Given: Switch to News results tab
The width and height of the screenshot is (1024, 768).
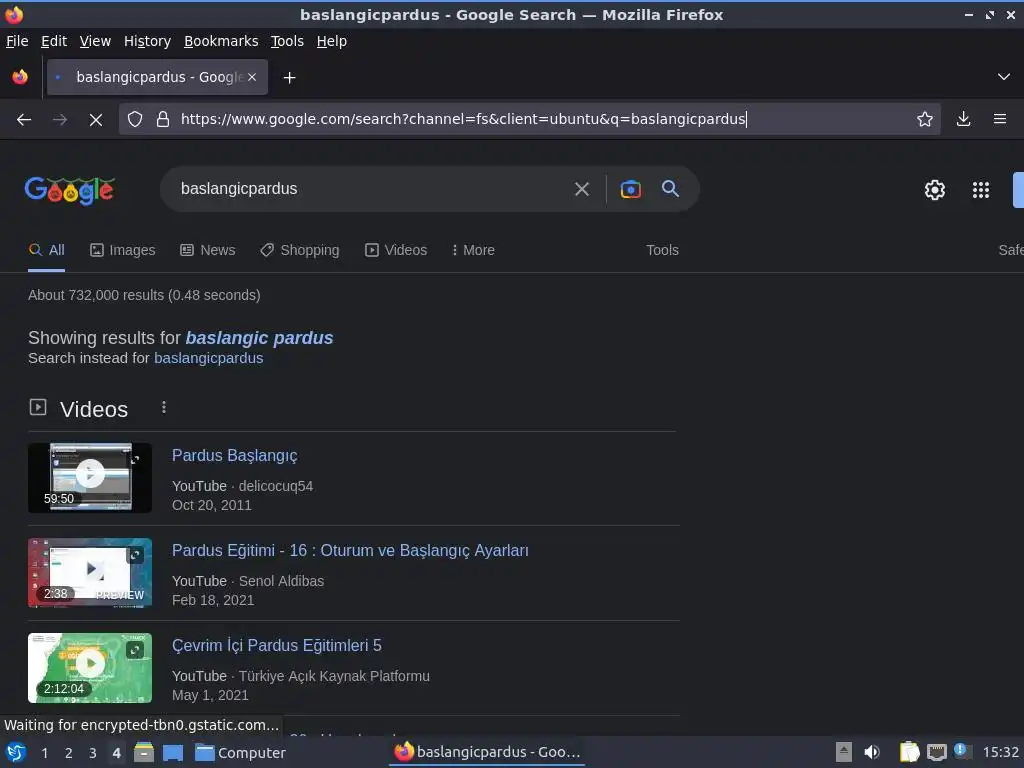Looking at the screenshot, I should coord(208,250).
